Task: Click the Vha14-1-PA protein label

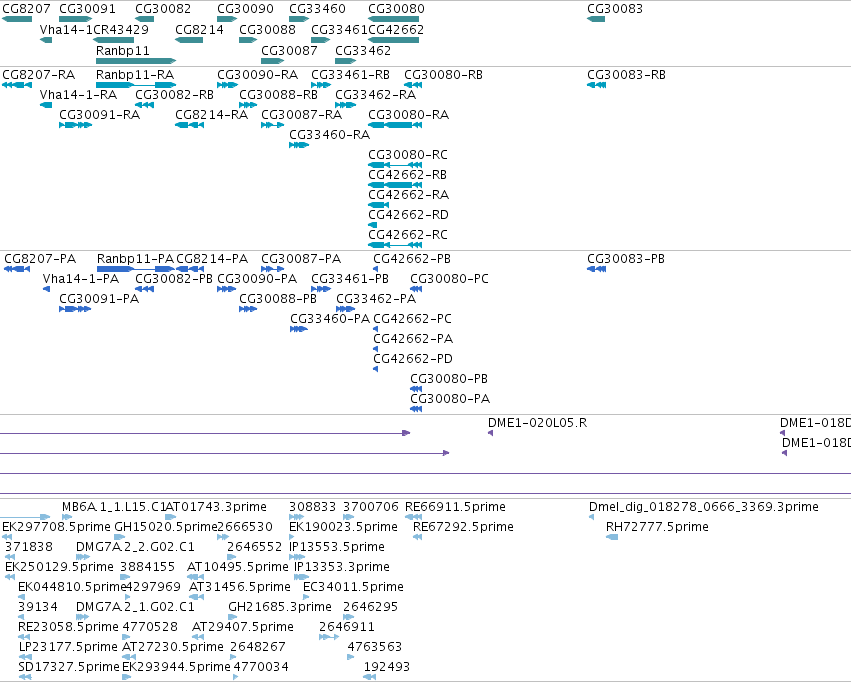Action: (x=80, y=278)
